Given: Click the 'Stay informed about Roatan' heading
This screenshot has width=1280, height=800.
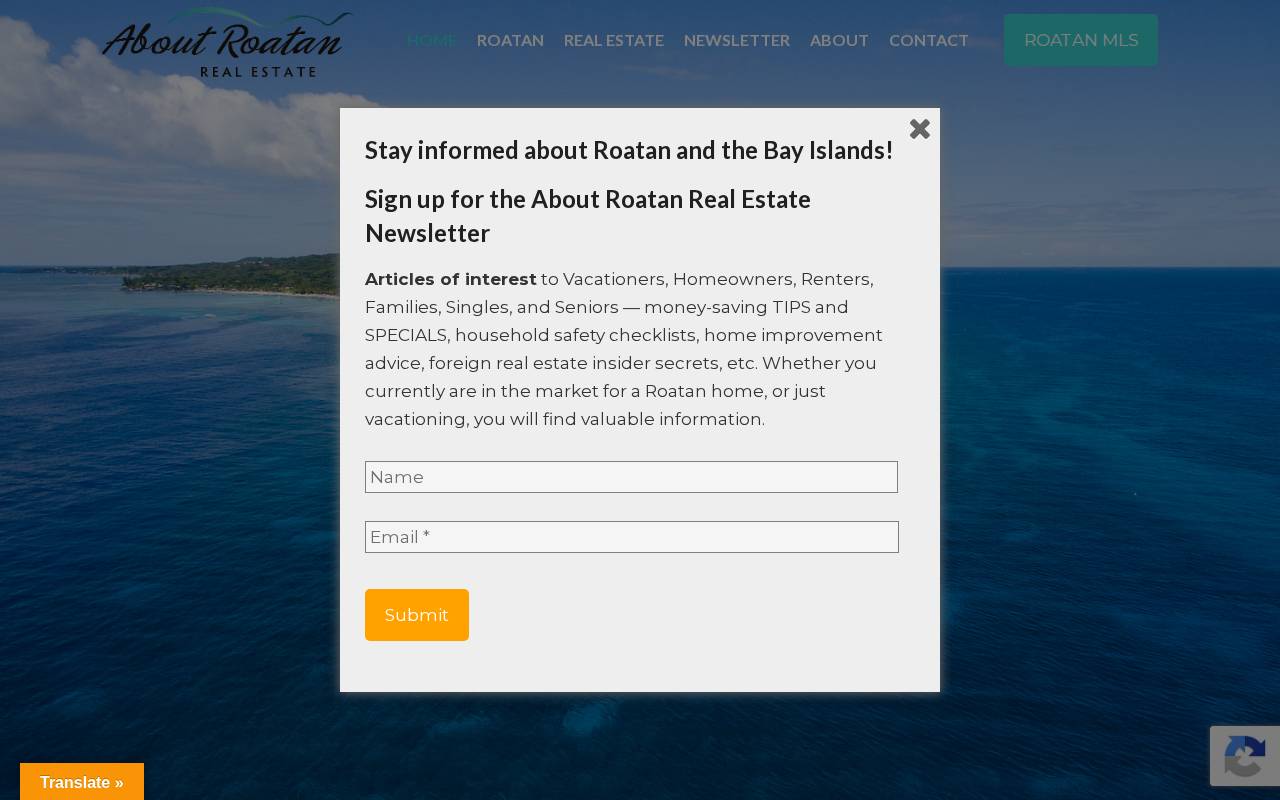Looking at the screenshot, I should tap(629, 150).
